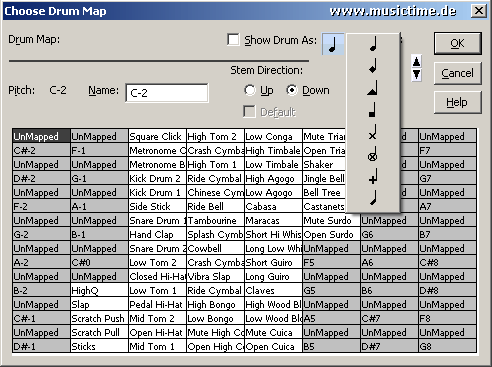Select the Snare Drum 2 cell

pos(157,248)
